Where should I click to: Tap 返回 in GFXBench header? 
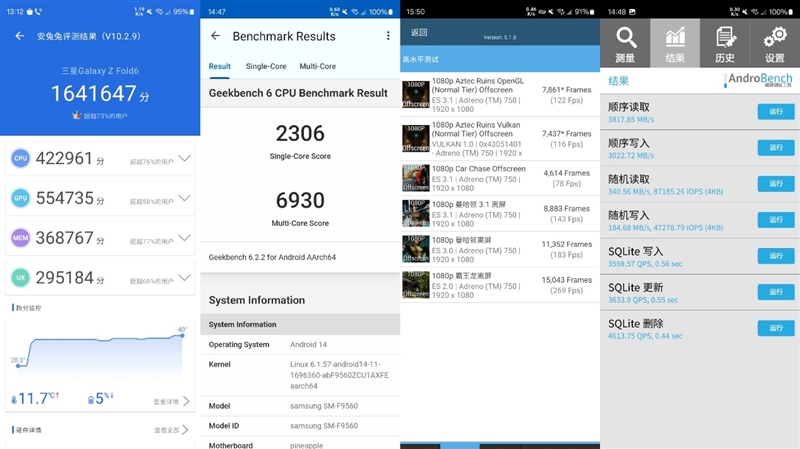click(x=418, y=32)
